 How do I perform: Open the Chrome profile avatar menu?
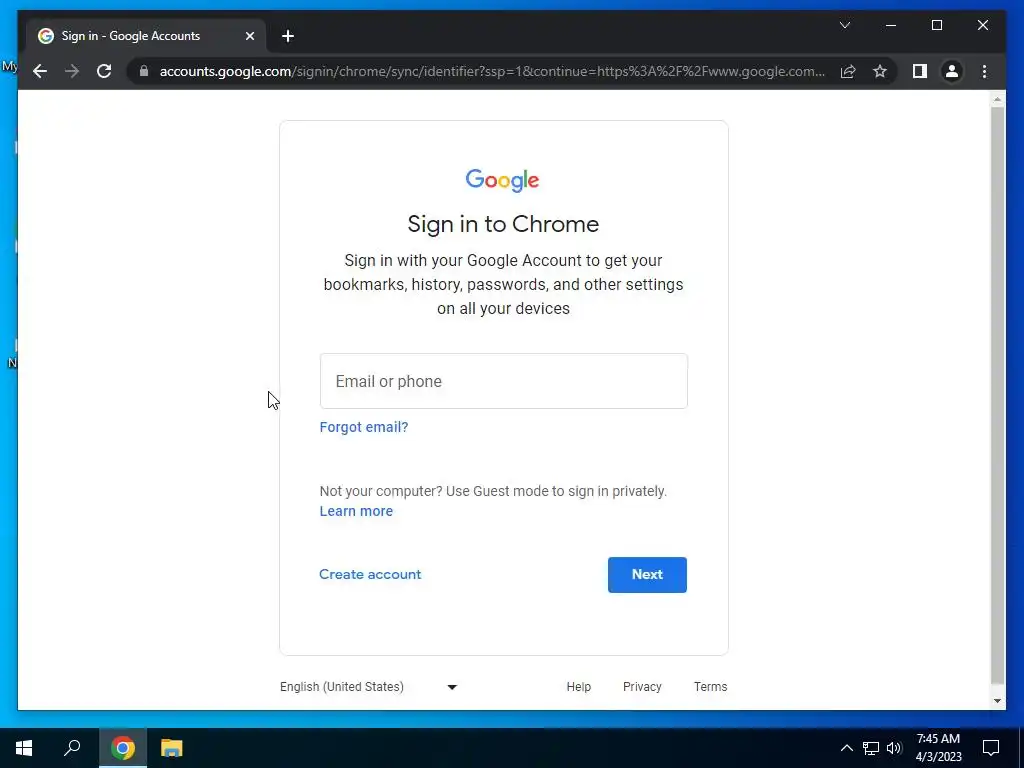(952, 71)
